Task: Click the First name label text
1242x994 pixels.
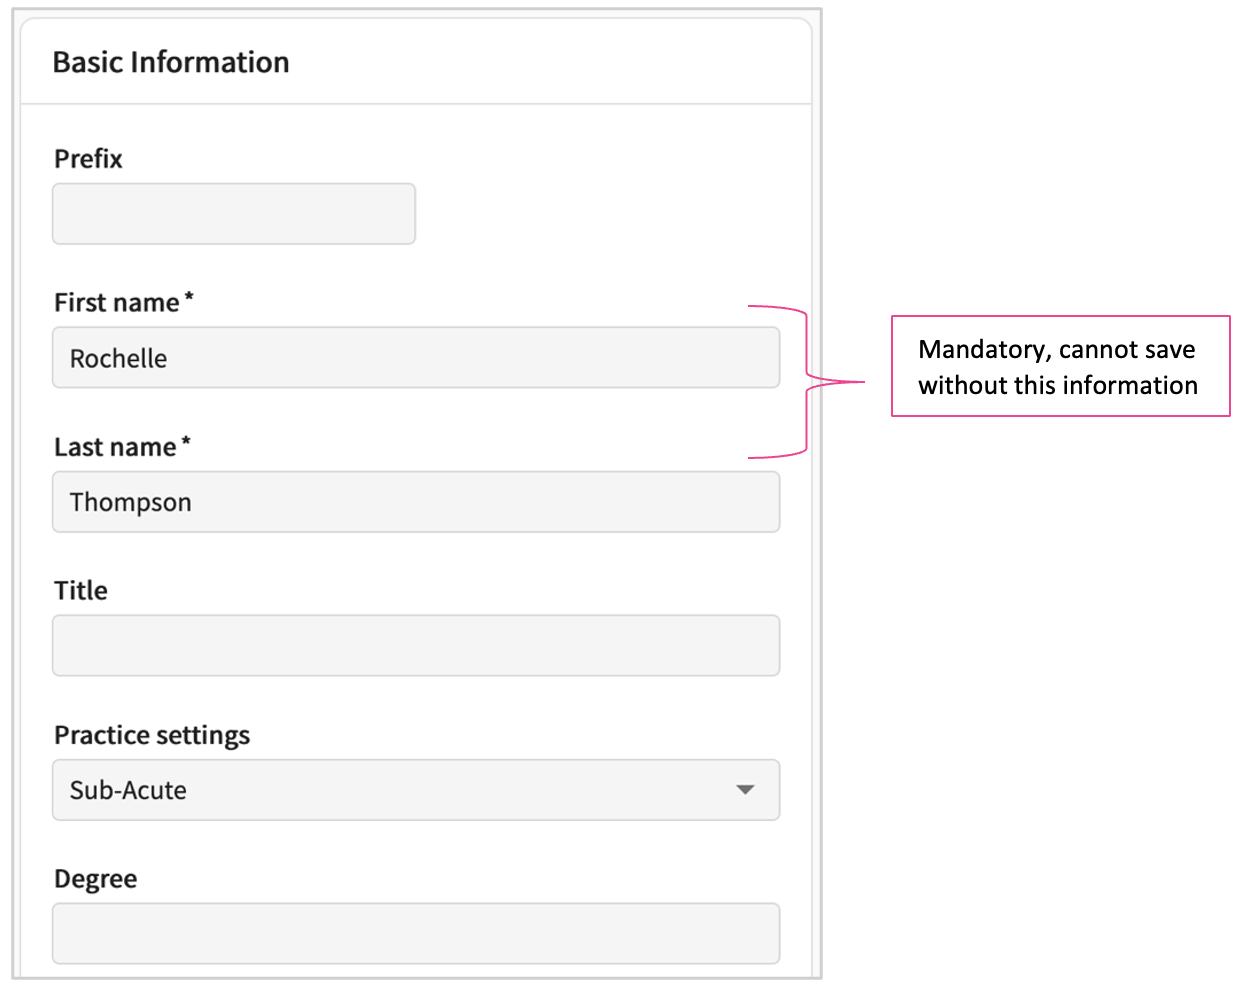Action: [x=116, y=303]
